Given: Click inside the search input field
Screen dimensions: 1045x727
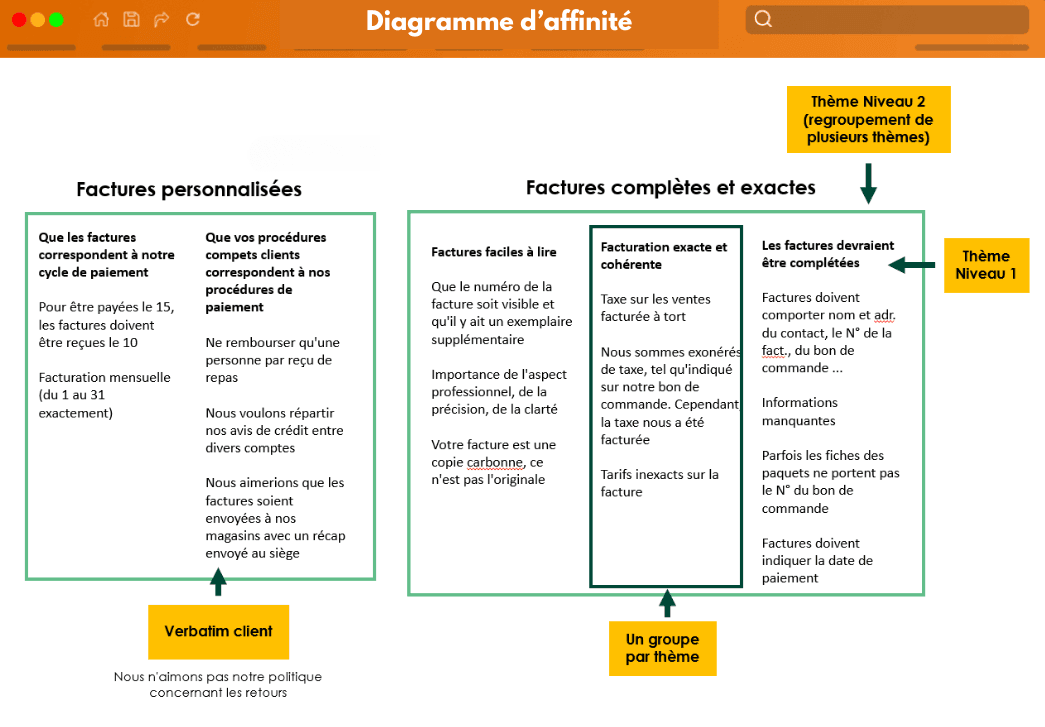Looking at the screenshot, I should 890,18.
